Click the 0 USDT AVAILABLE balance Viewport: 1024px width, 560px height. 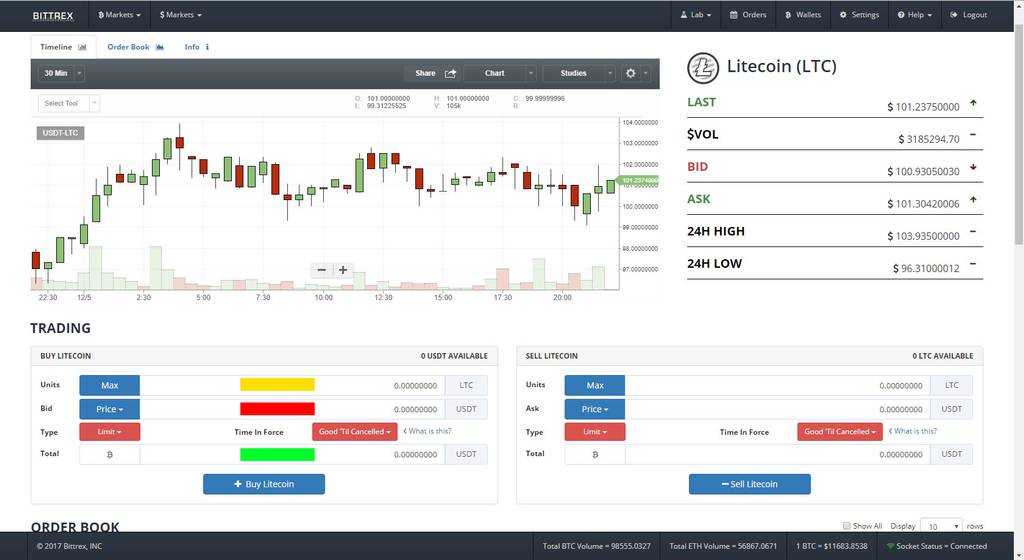[454, 356]
